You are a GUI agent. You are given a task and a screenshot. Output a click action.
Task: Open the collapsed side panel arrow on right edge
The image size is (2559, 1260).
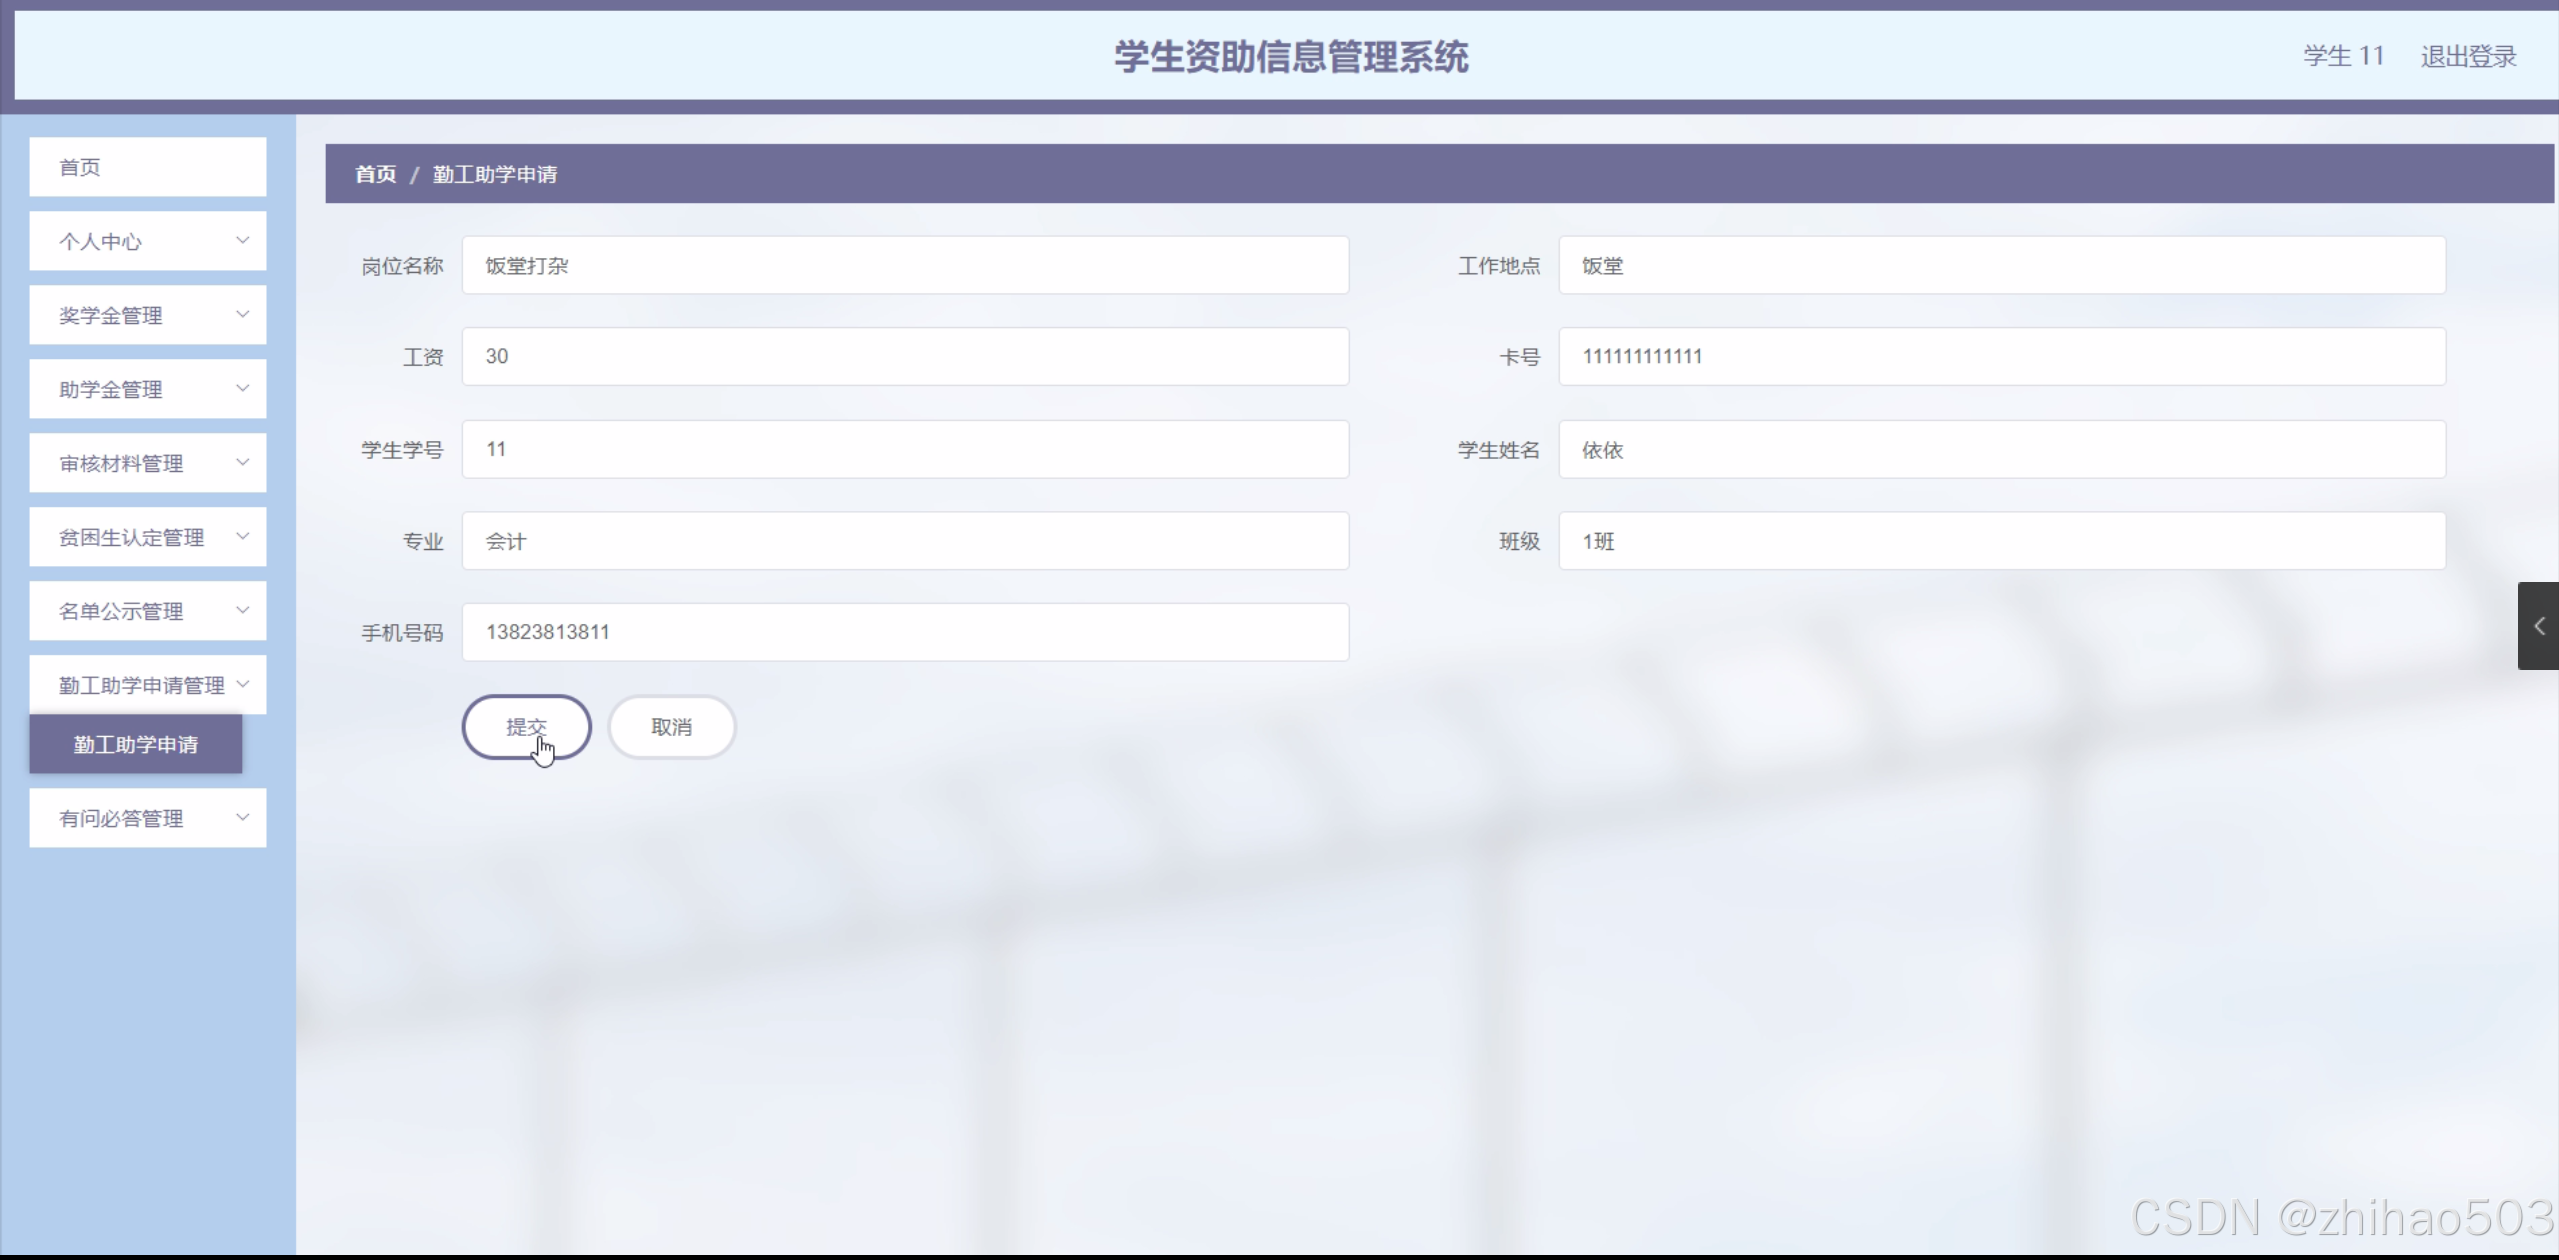(2538, 626)
